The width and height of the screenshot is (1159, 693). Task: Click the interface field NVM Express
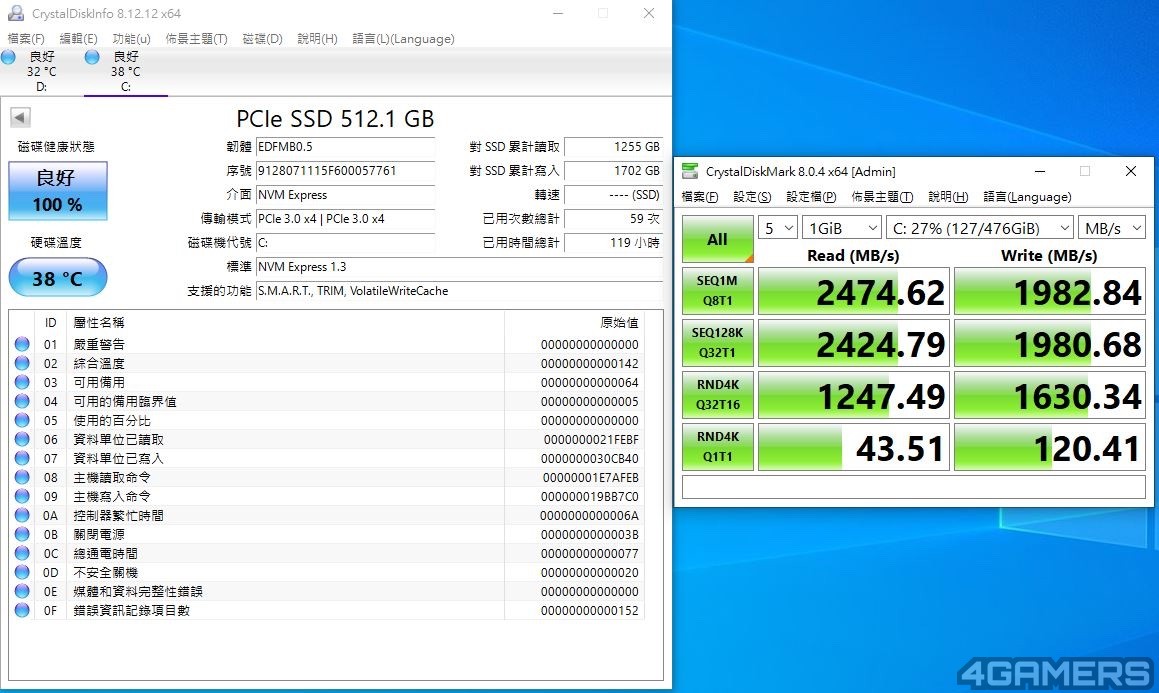pyautogui.click(x=345, y=195)
